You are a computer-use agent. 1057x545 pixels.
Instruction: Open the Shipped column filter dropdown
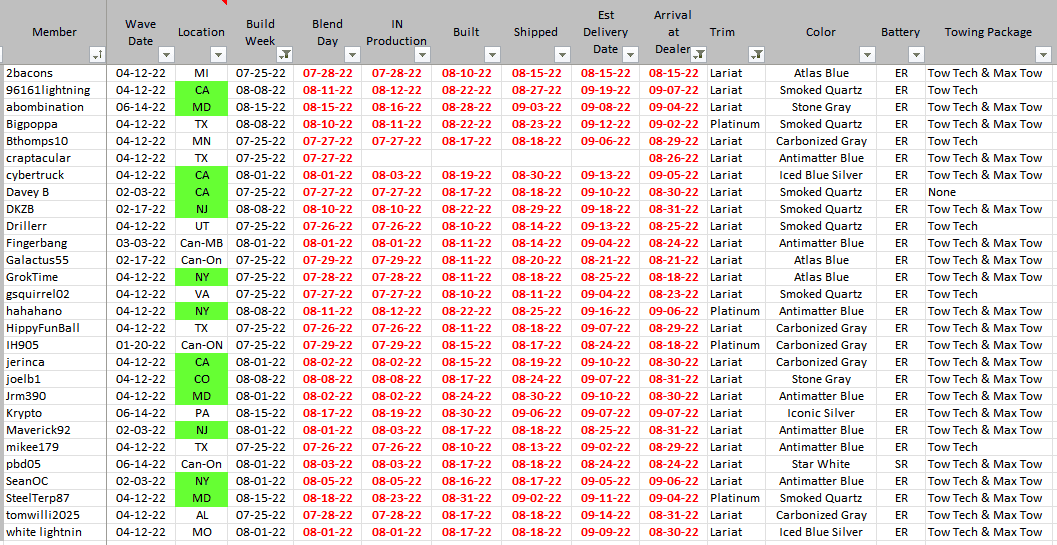click(x=562, y=54)
